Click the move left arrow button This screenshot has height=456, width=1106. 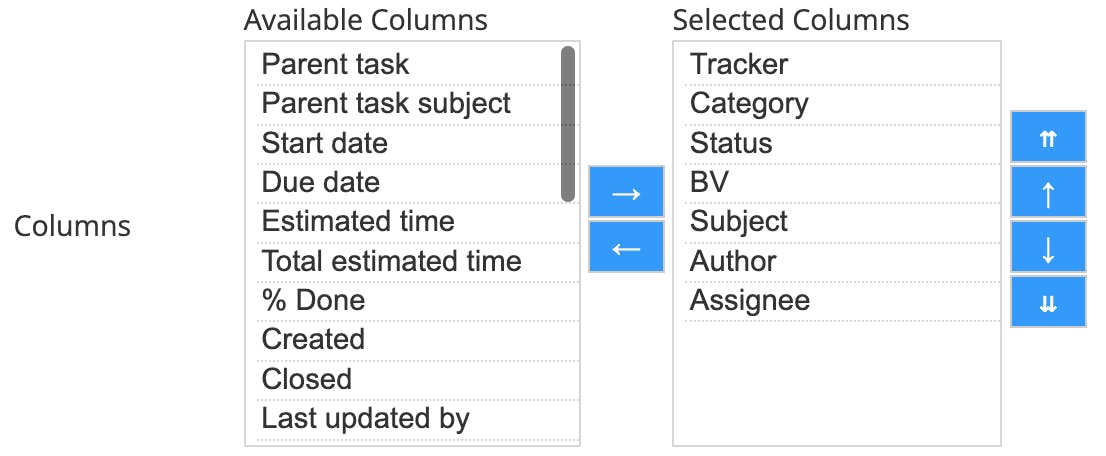(626, 247)
